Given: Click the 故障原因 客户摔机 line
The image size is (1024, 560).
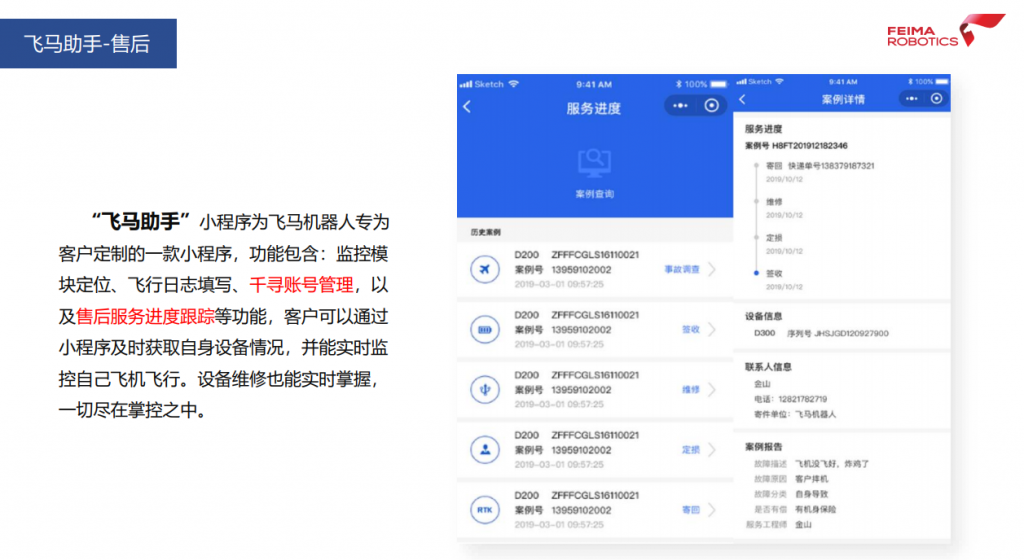Looking at the screenshot, I should coord(791,478).
